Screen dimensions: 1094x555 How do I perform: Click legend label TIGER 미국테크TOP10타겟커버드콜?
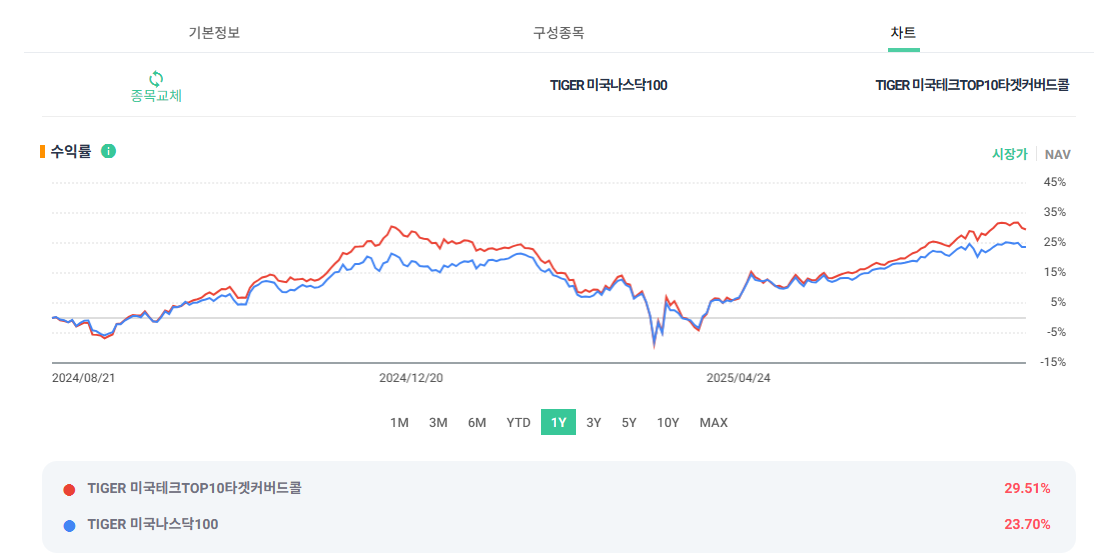pyautogui.click(x=195, y=489)
